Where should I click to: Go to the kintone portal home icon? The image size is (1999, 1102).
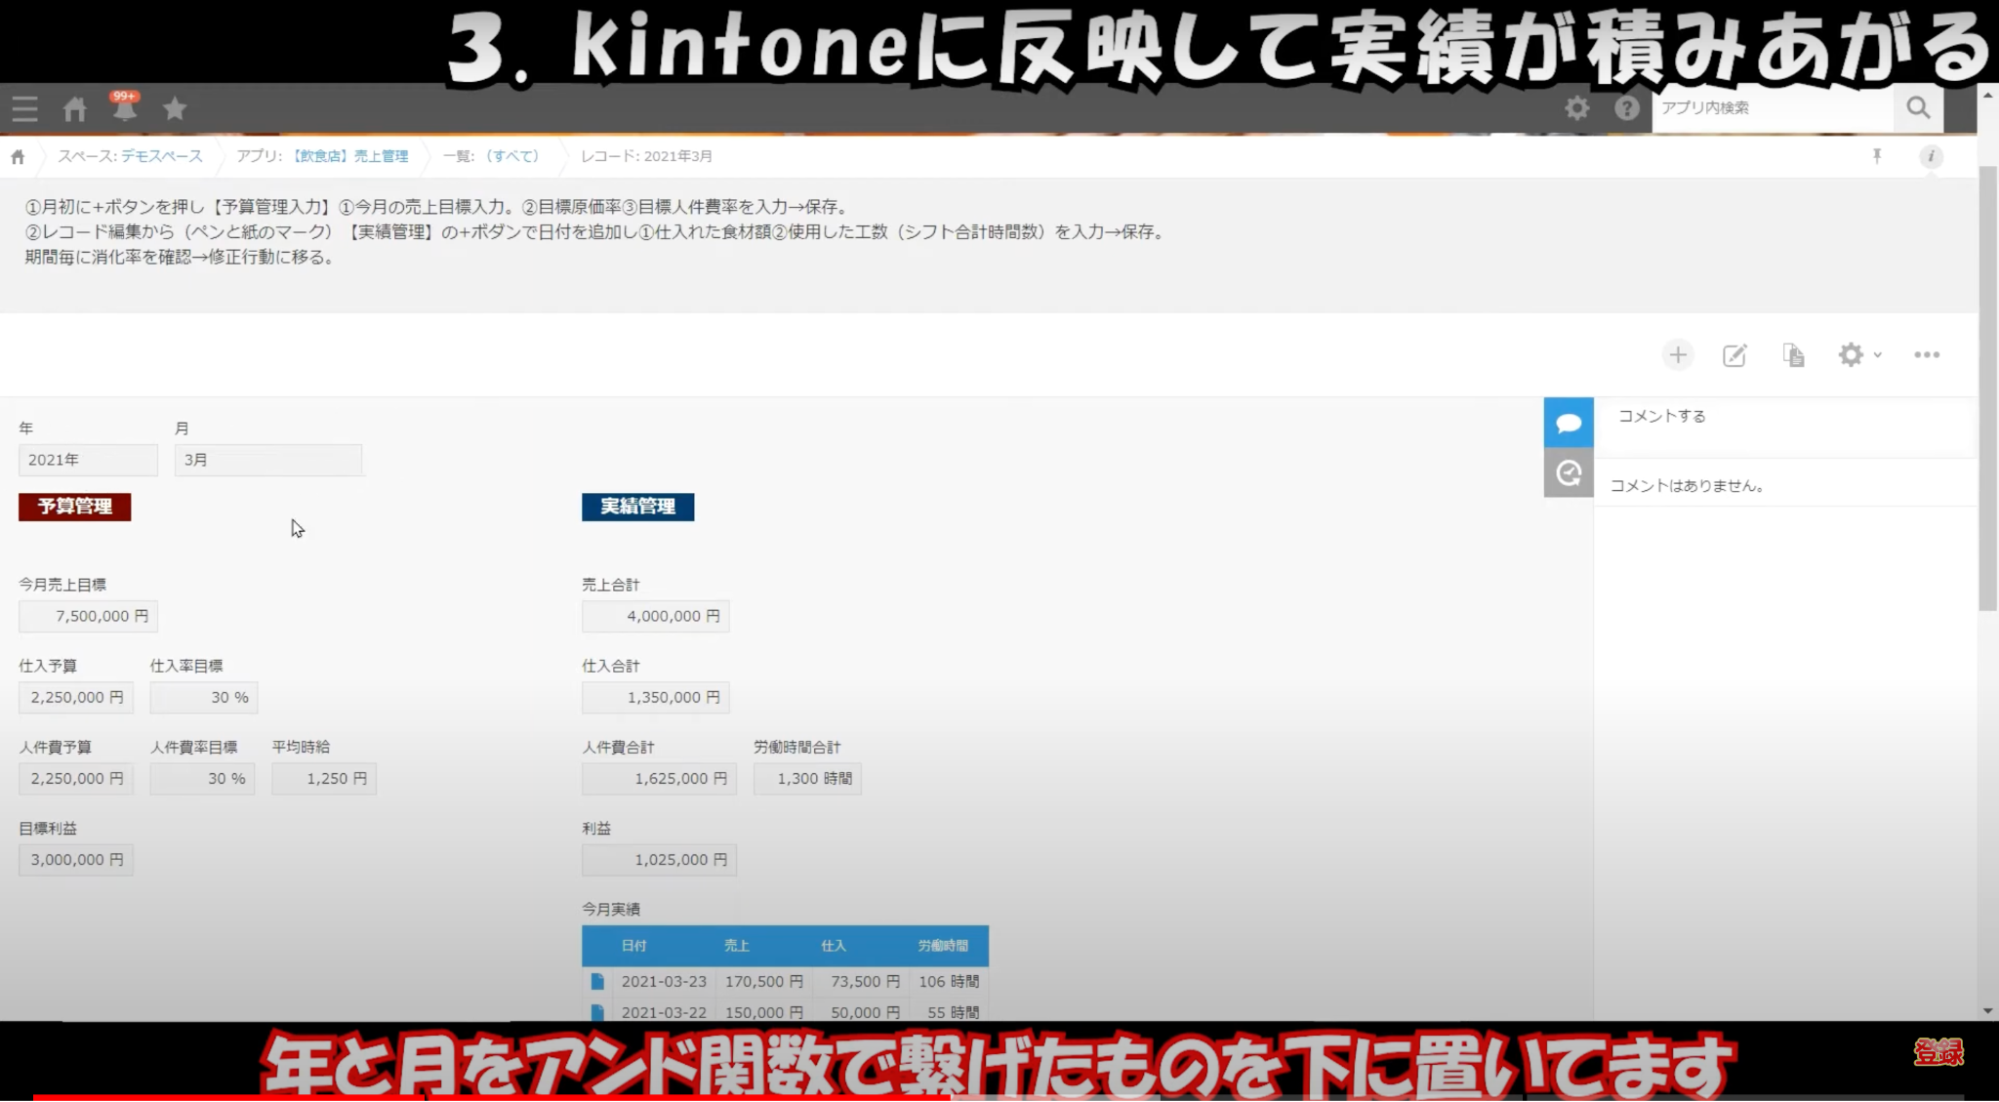[x=75, y=109]
